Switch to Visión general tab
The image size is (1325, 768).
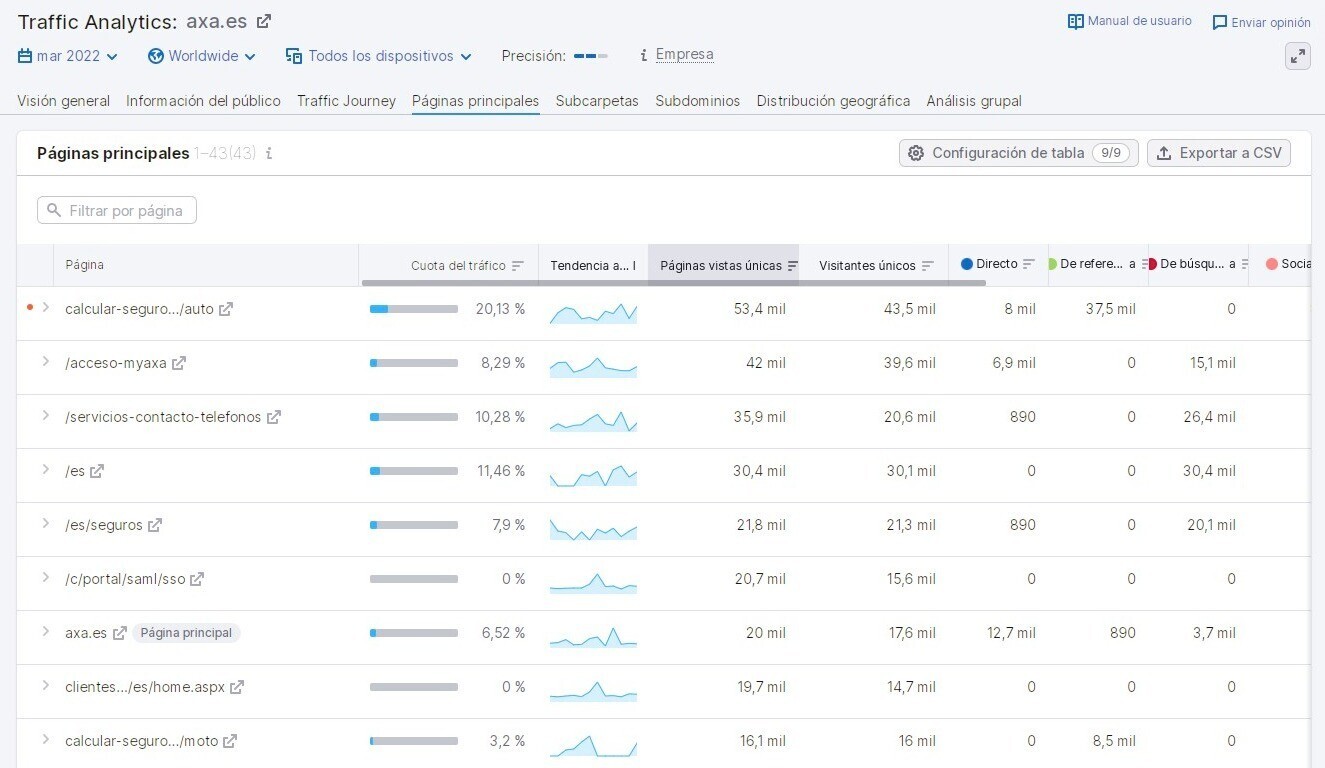click(64, 101)
